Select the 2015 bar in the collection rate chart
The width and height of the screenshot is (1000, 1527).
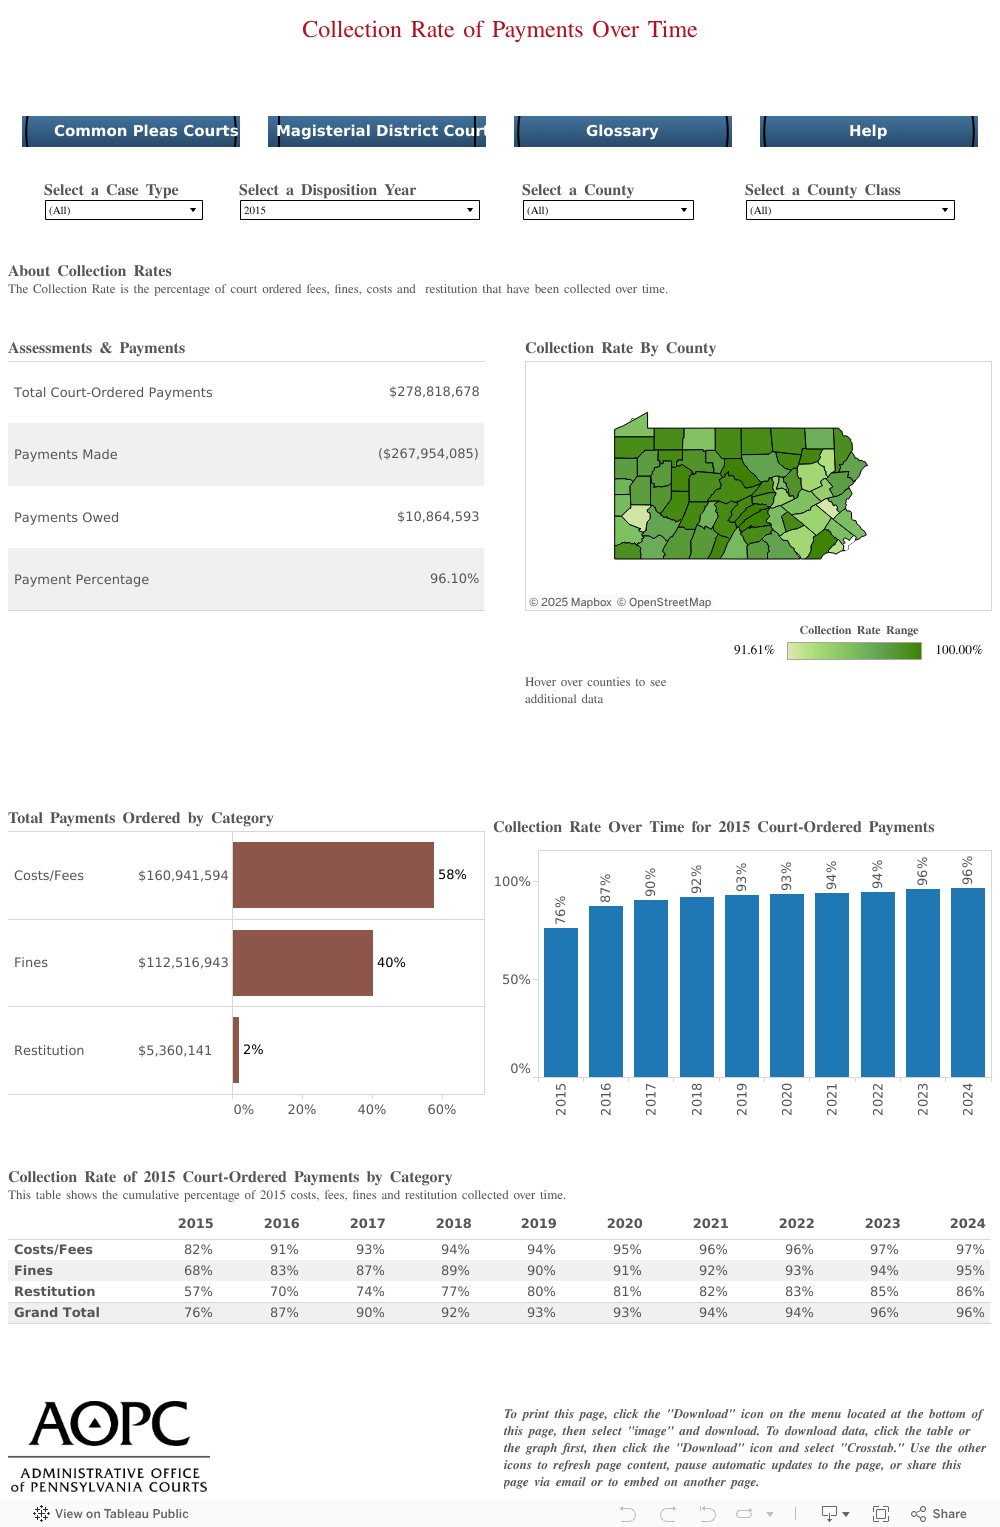click(560, 1000)
